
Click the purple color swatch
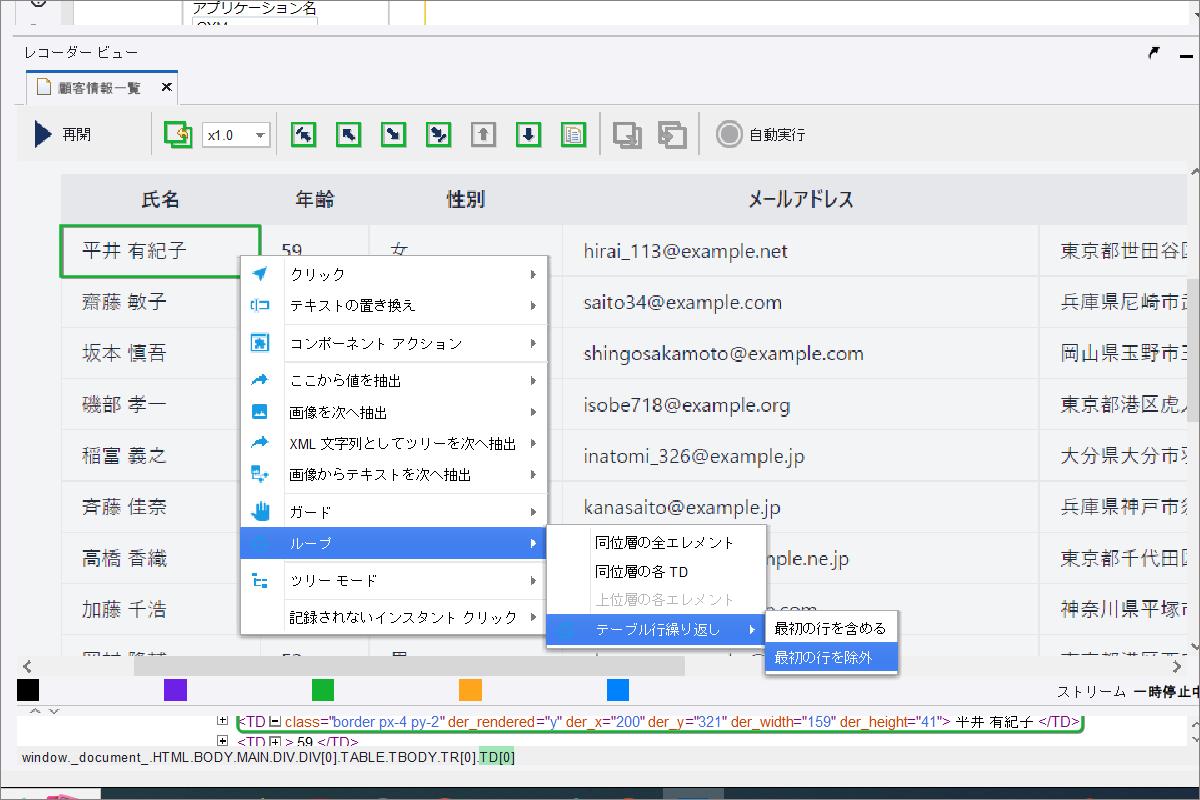(175, 690)
